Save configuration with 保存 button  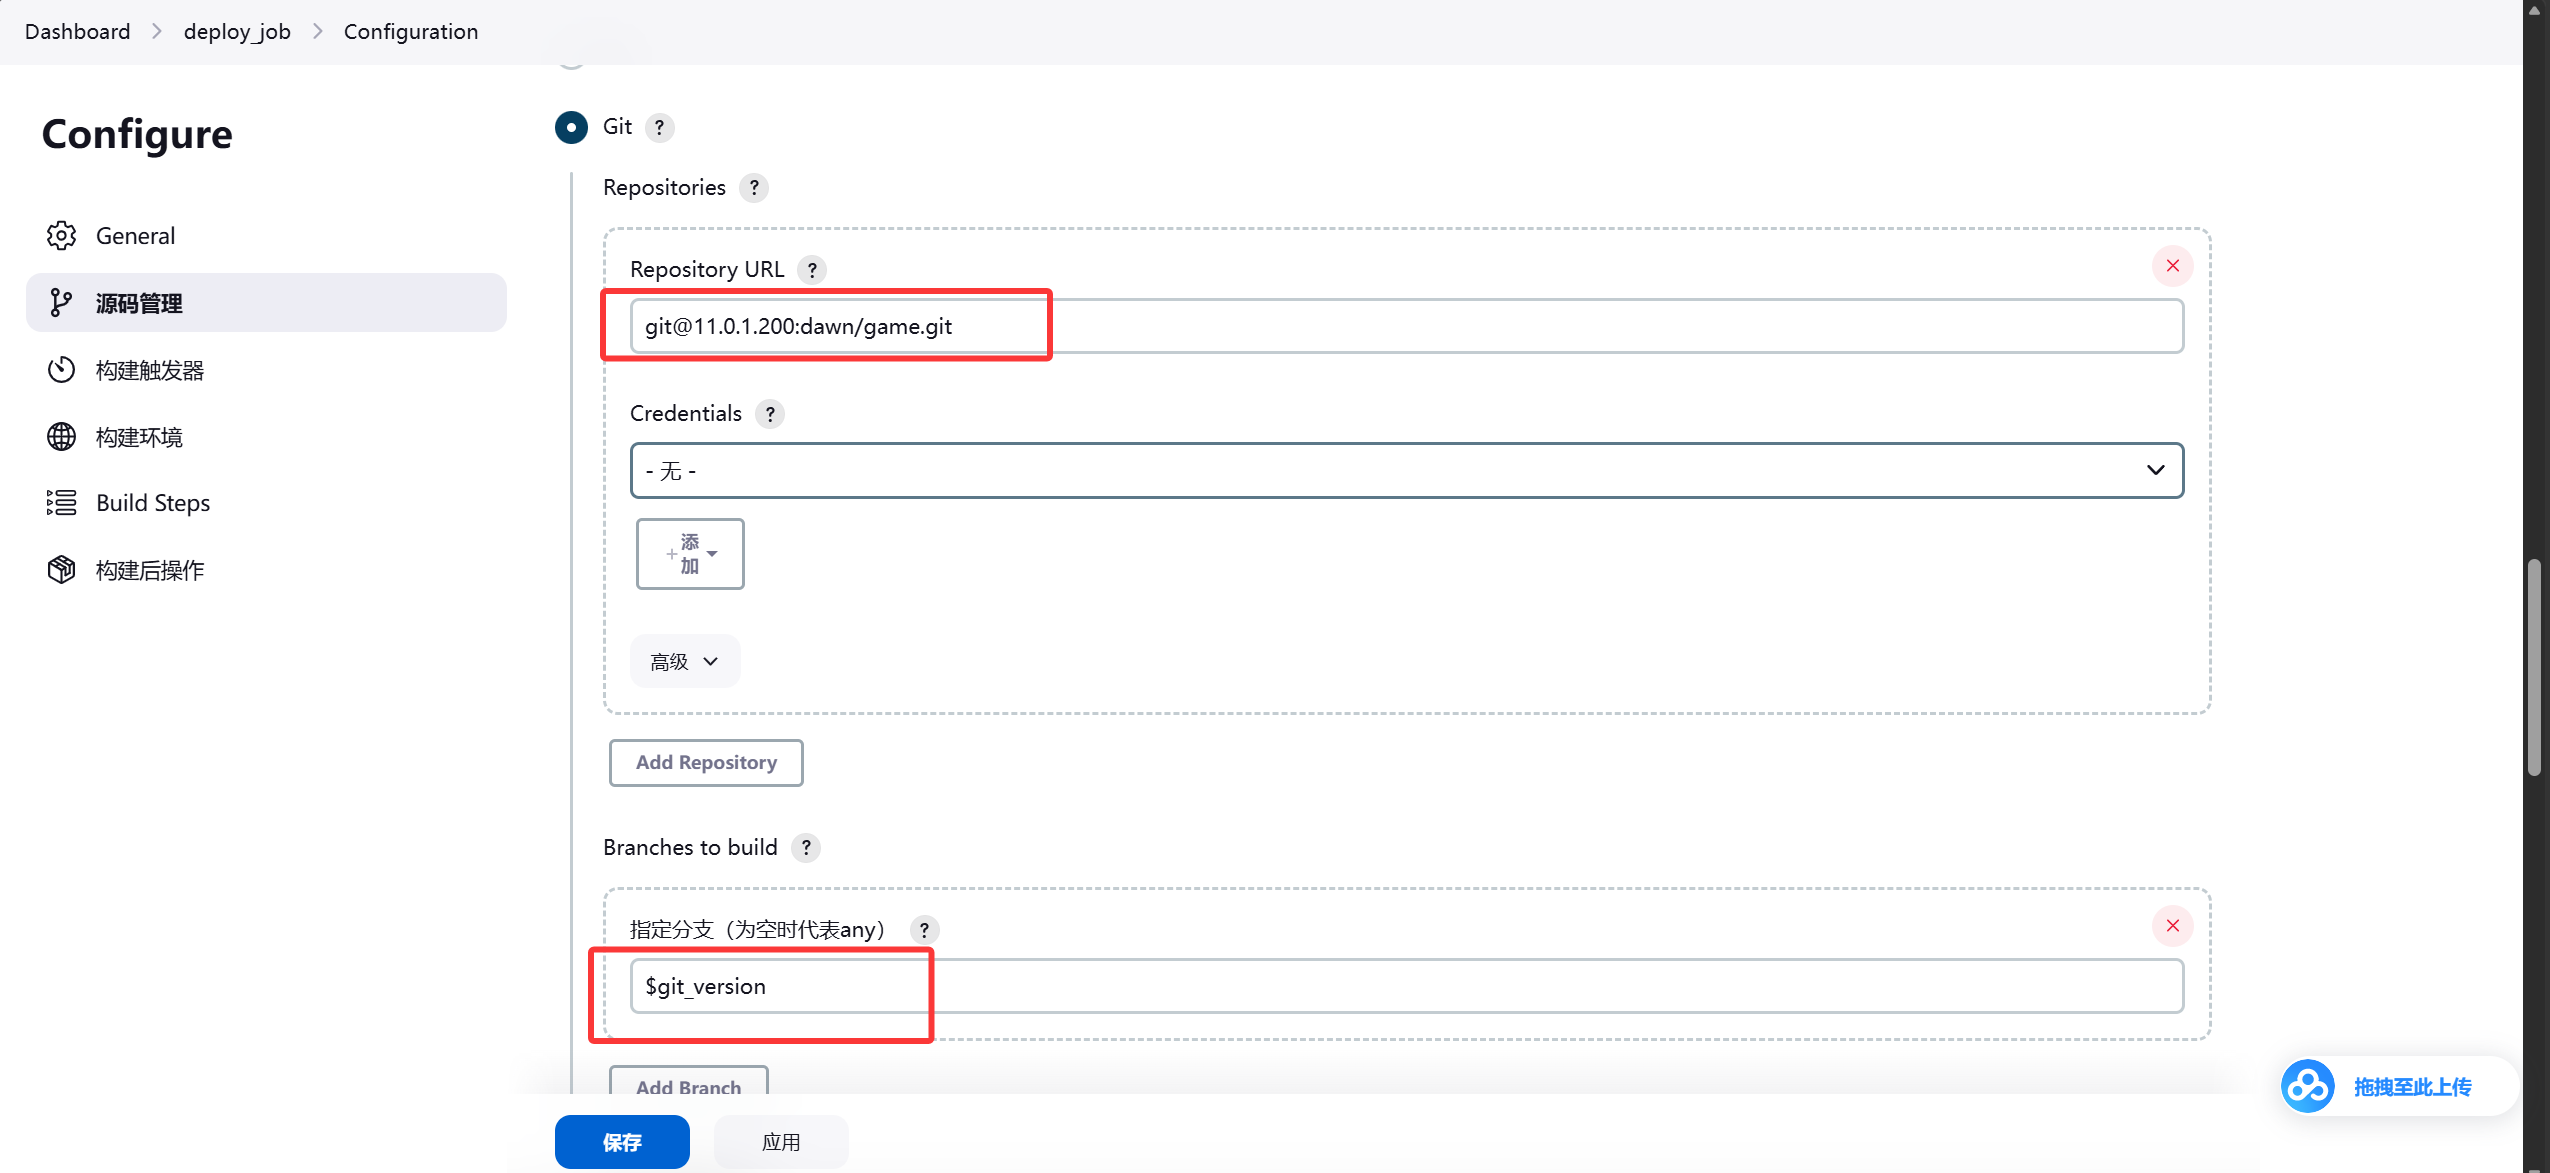622,1142
